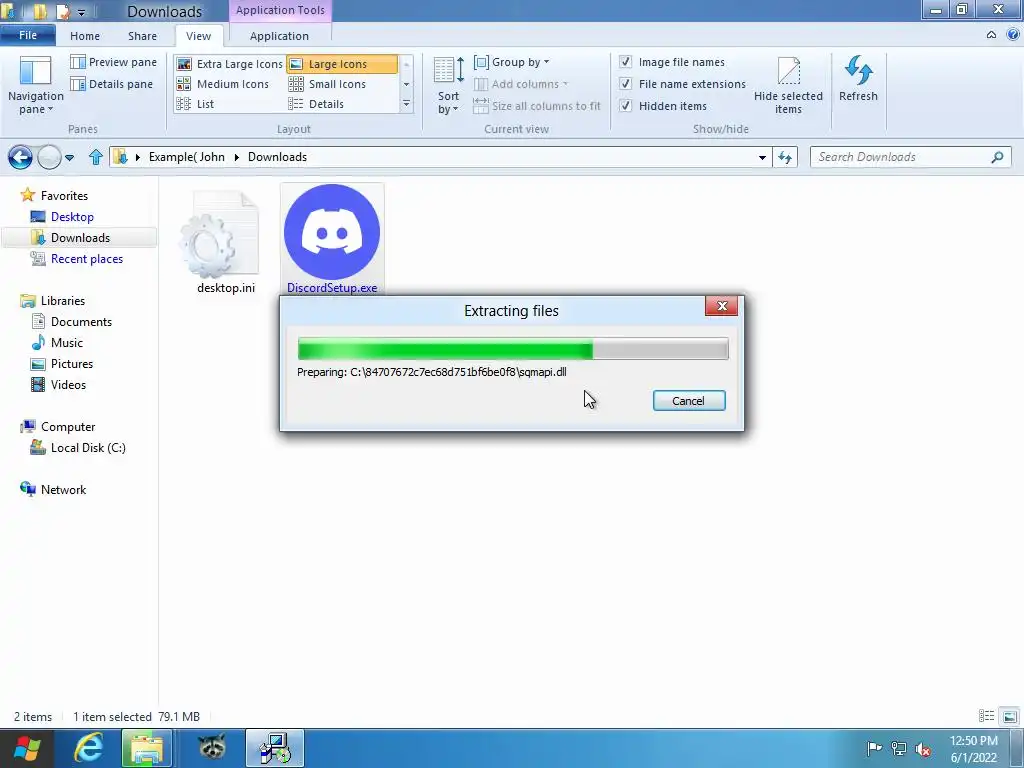Open Group by dropdown
Image resolution: width=1024 pixels, height=768 pixels.
pyautogui.click(x=511, y=62)
